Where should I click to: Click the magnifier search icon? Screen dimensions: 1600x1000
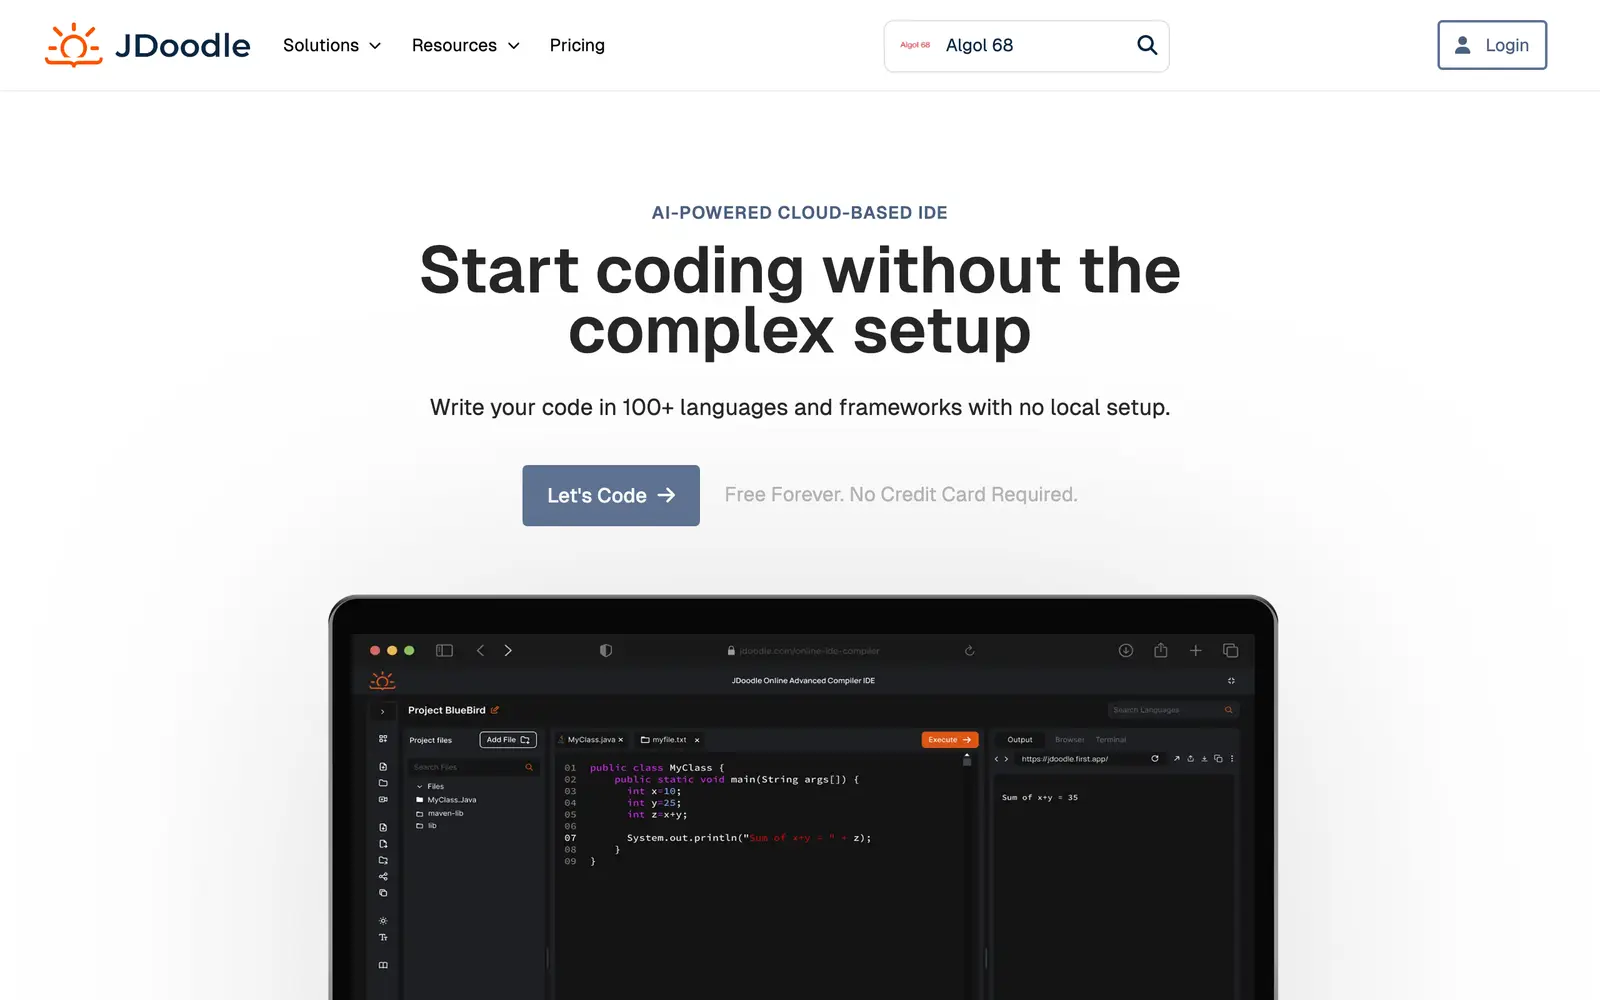[x=1147, y=45]
